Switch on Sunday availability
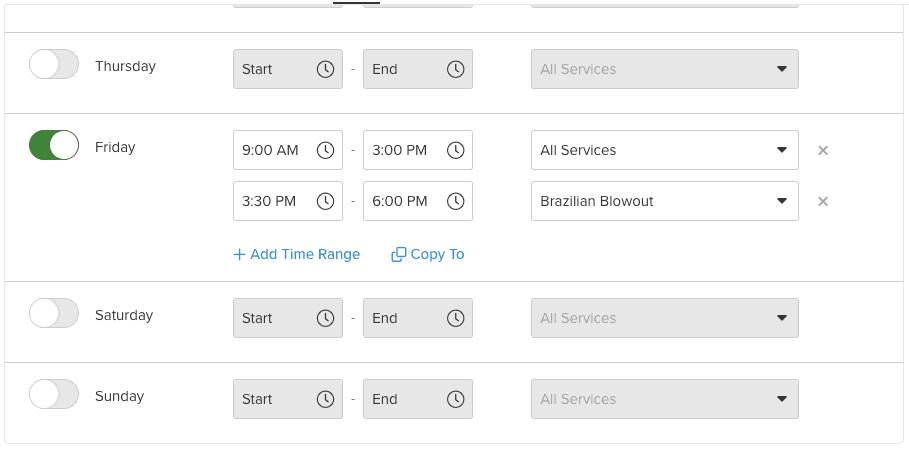Image resolution: width=909 pixels, height=451 pixels. (x=54, y=395)
